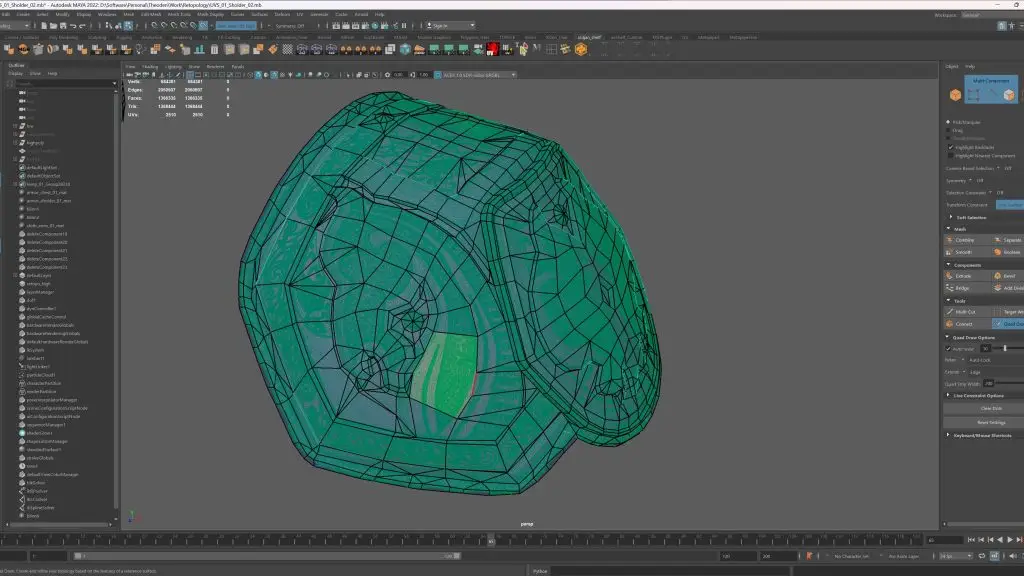Open the Mesh Tools menu
Screen dimensions: 1024x576
pos(180,15)
